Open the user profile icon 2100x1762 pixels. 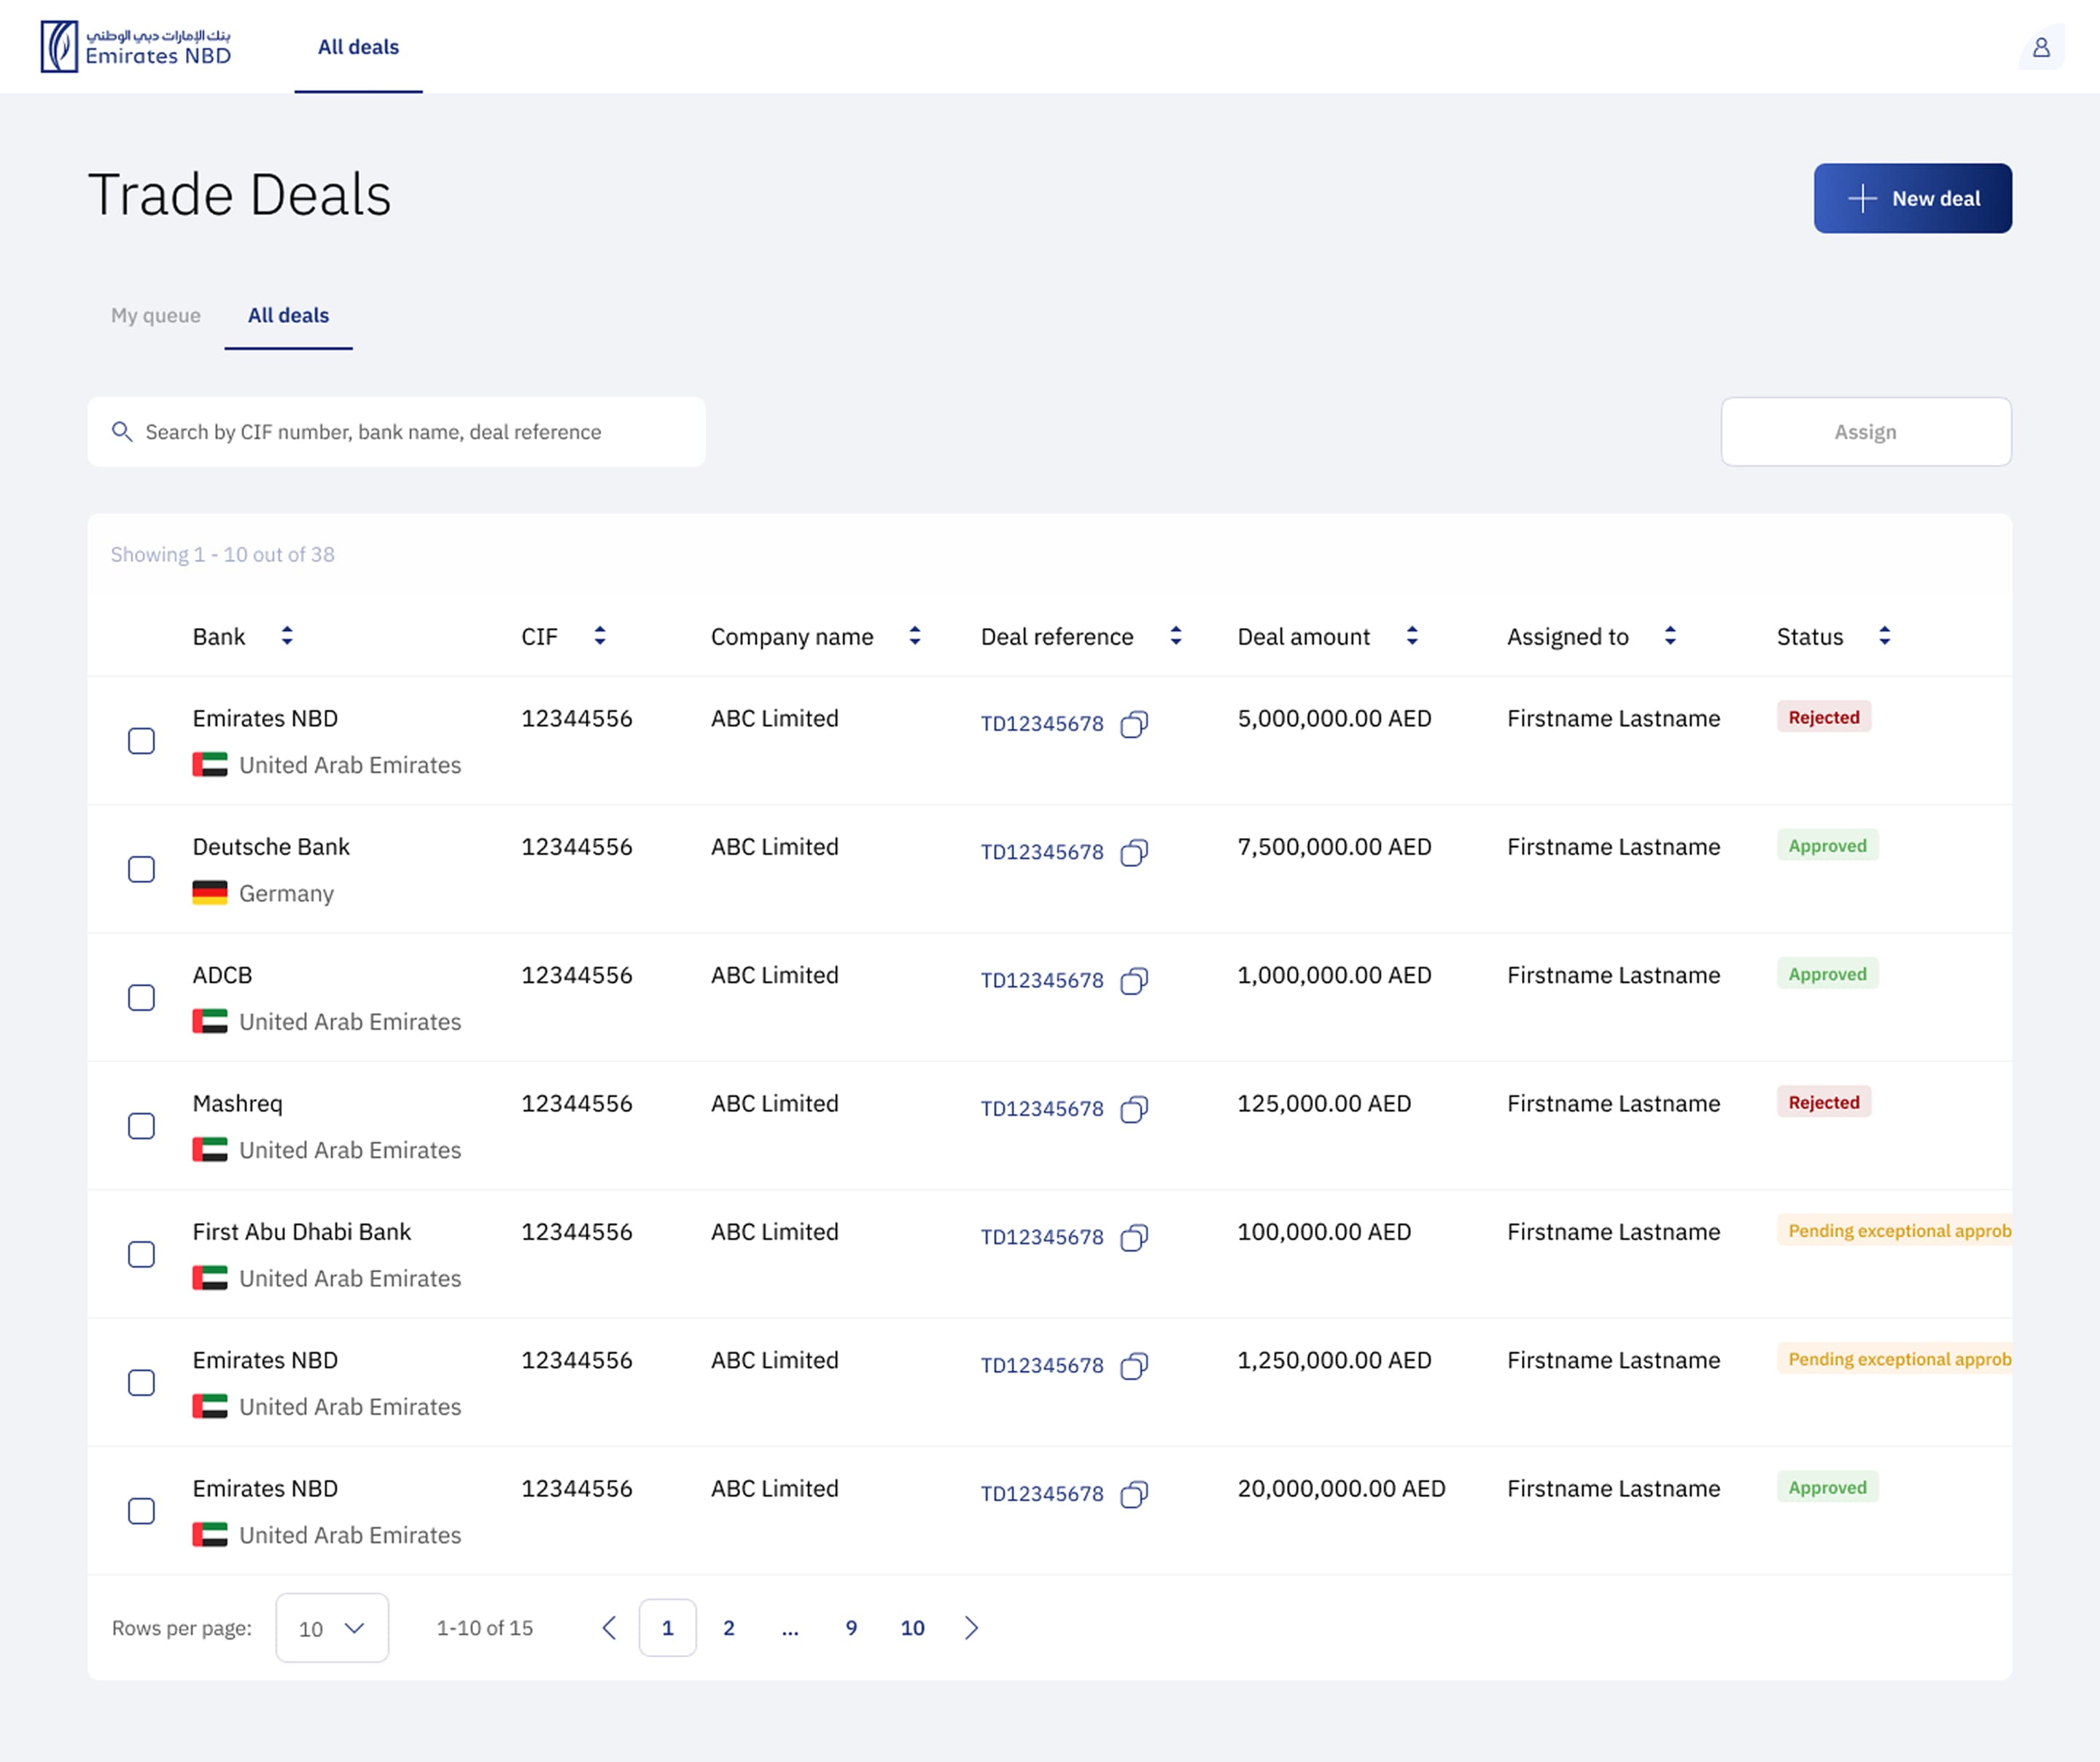(2041, 47)
